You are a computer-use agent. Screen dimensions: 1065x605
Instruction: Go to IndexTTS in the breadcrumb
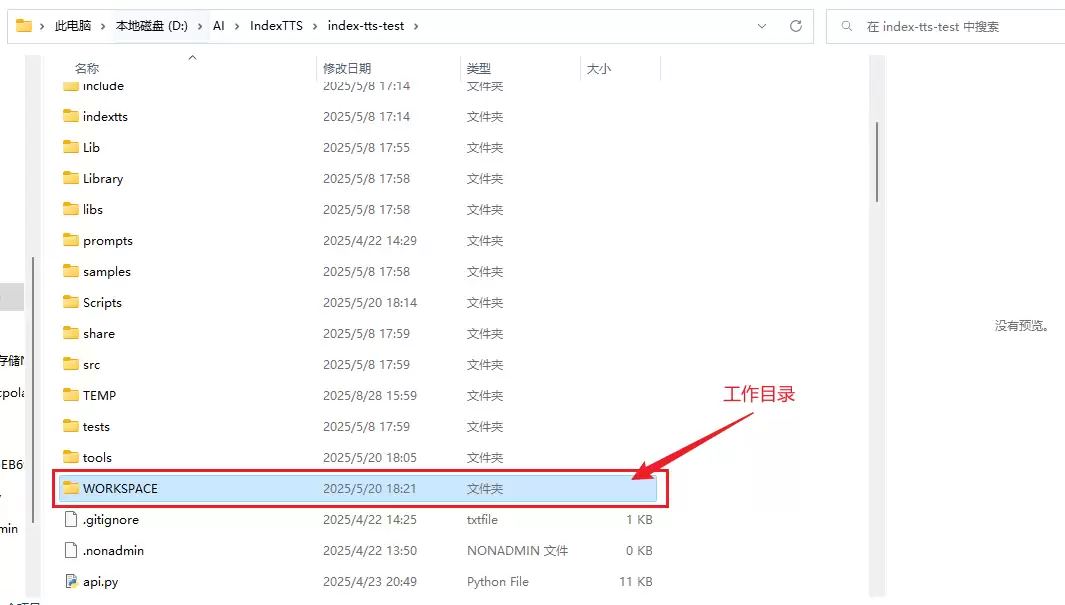(x=276, y=26)
